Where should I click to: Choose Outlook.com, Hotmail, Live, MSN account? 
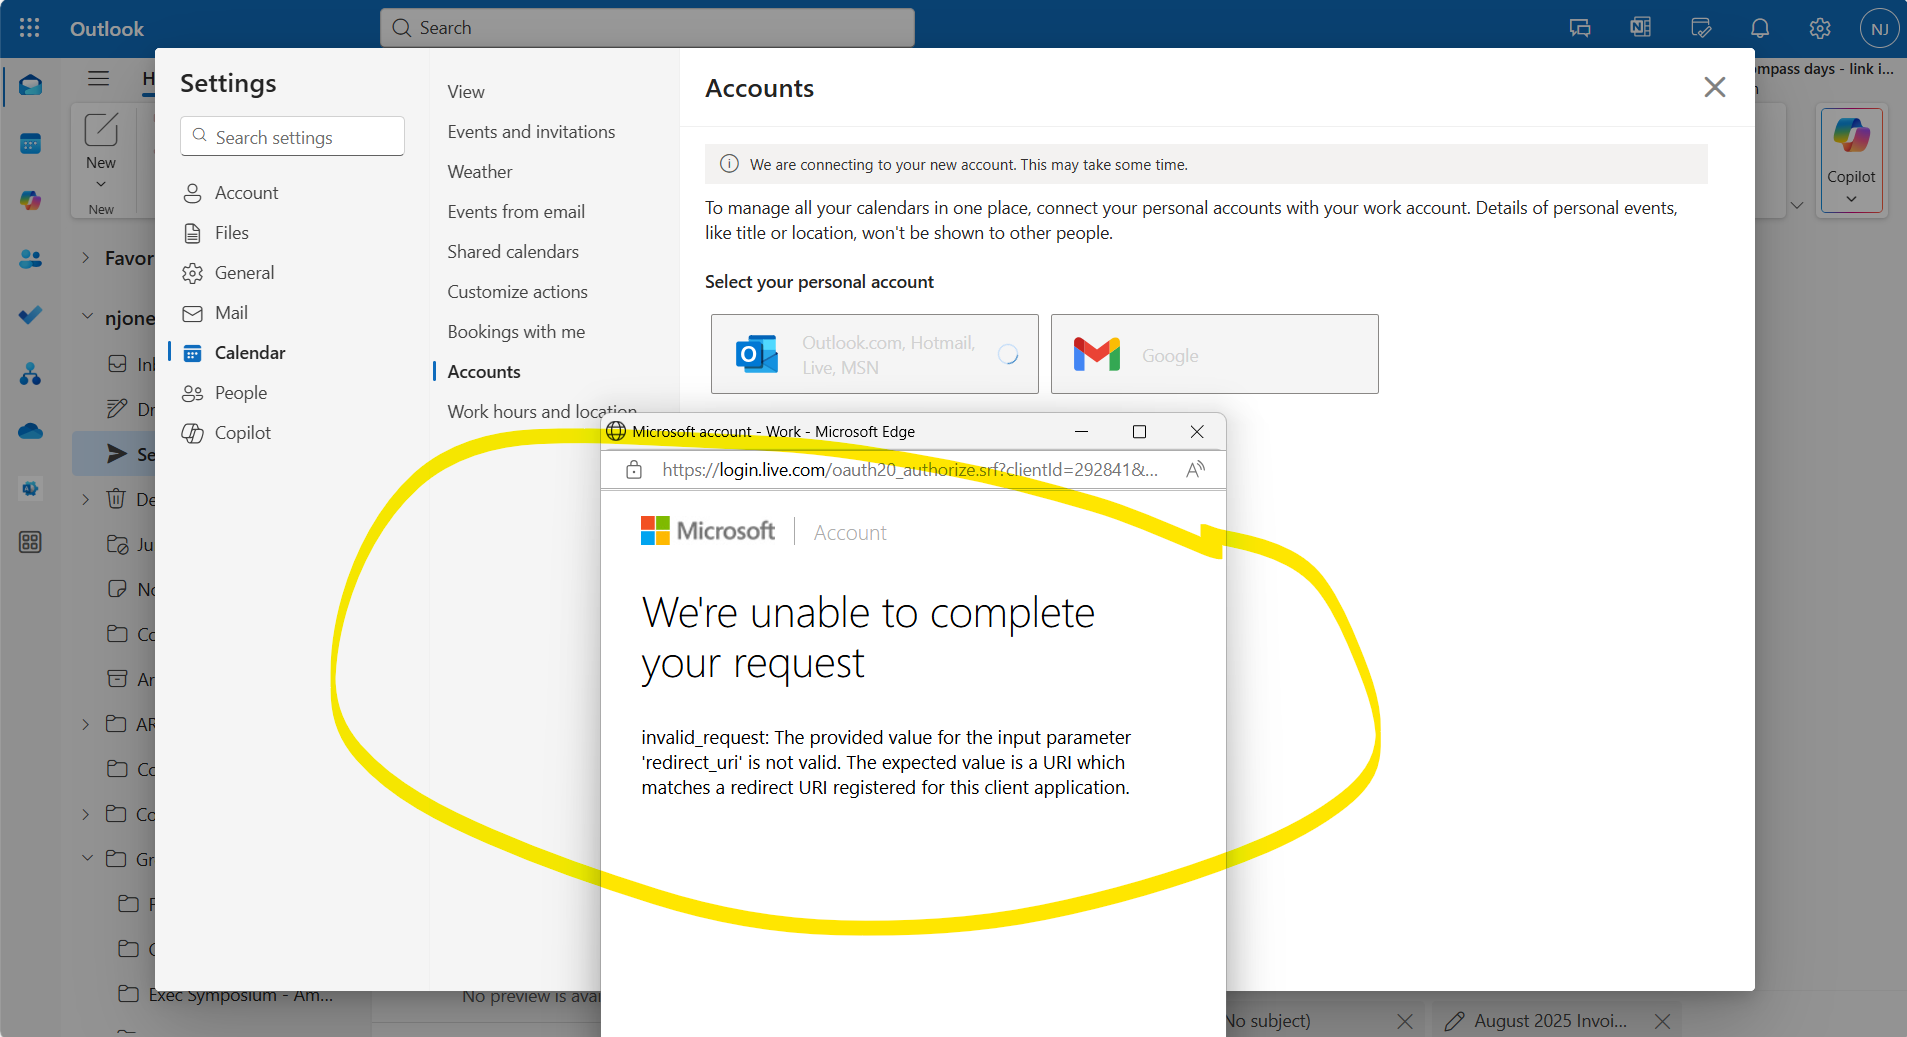point(874,354)
